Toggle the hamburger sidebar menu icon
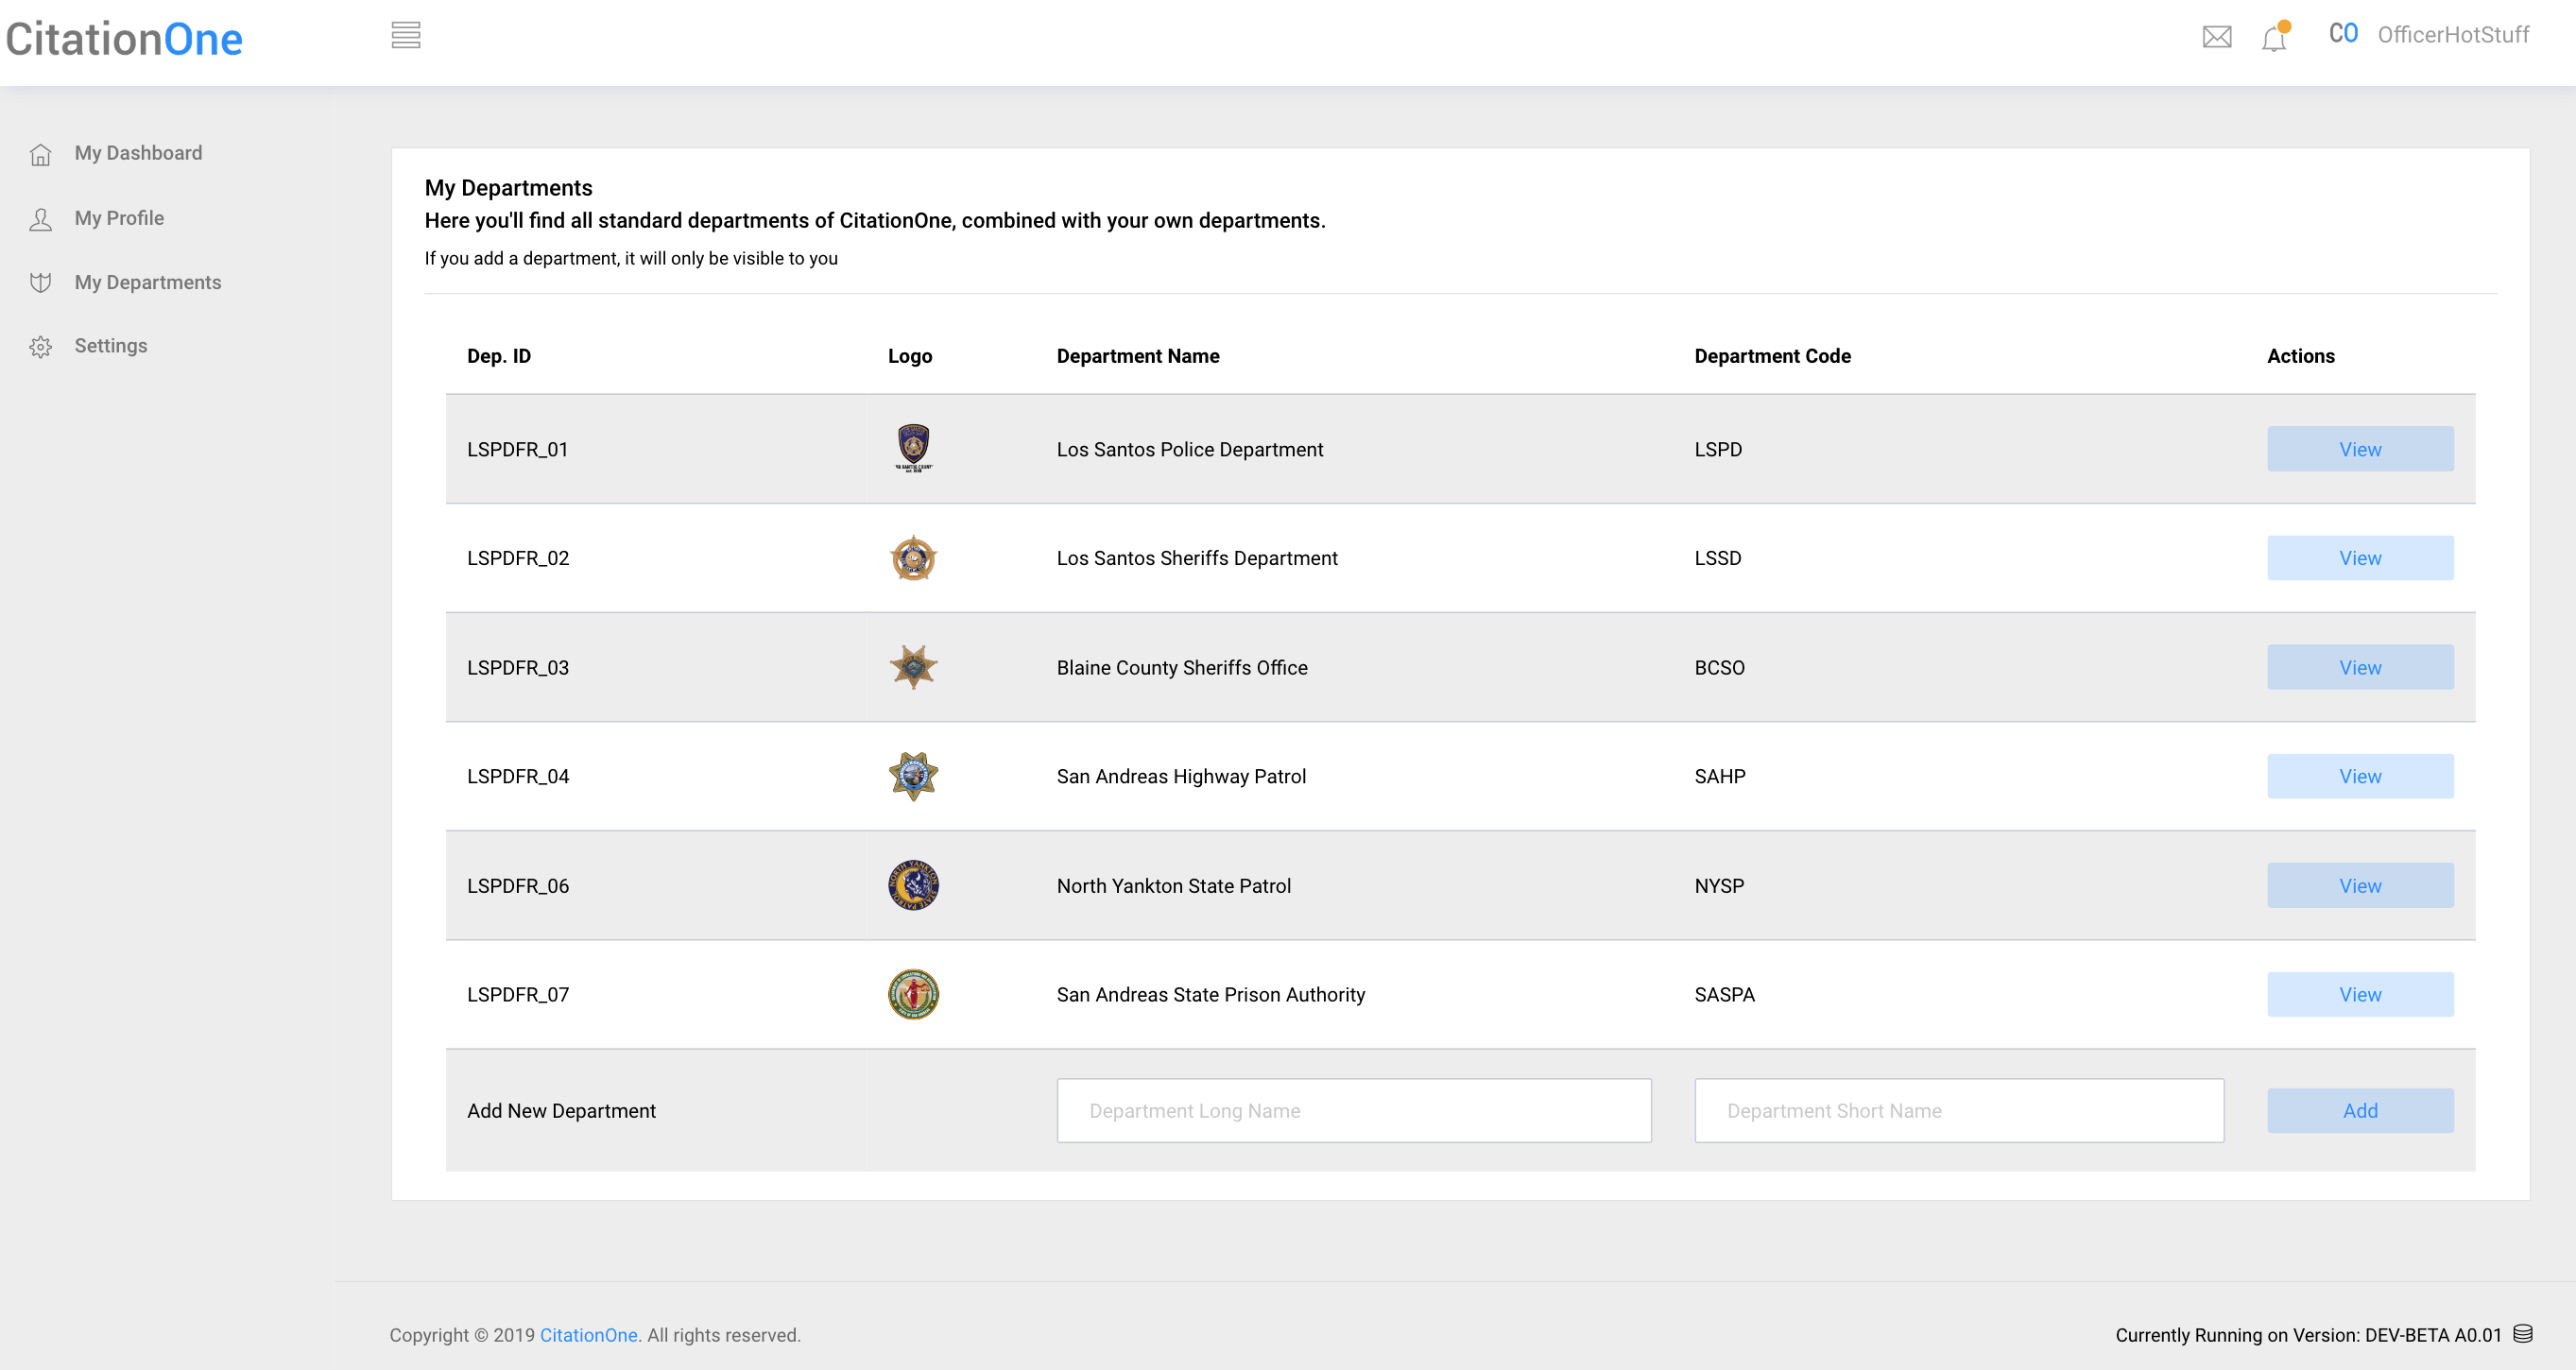The width and height of the screenshot is (2576, 1370). point(405,36)
